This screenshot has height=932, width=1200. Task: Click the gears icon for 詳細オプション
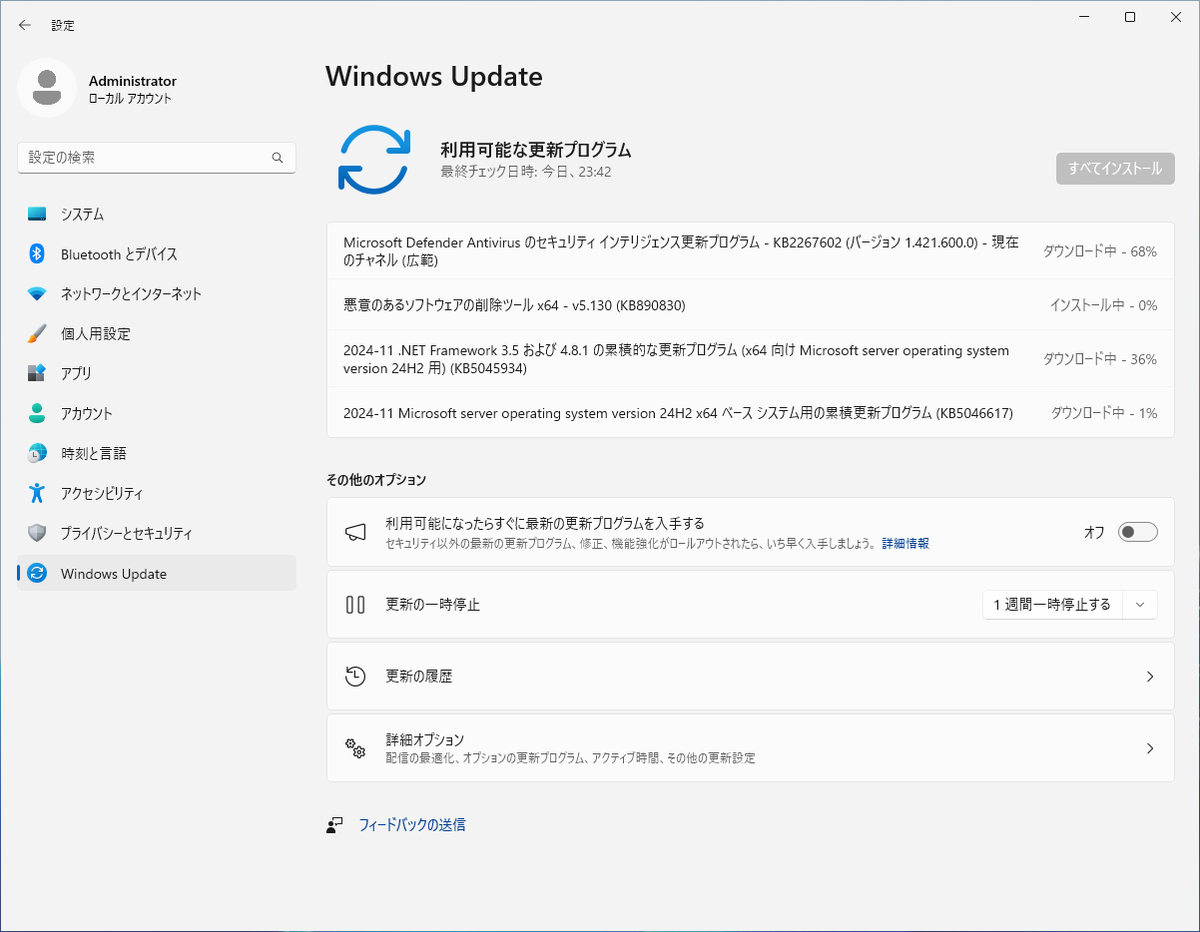355,748
